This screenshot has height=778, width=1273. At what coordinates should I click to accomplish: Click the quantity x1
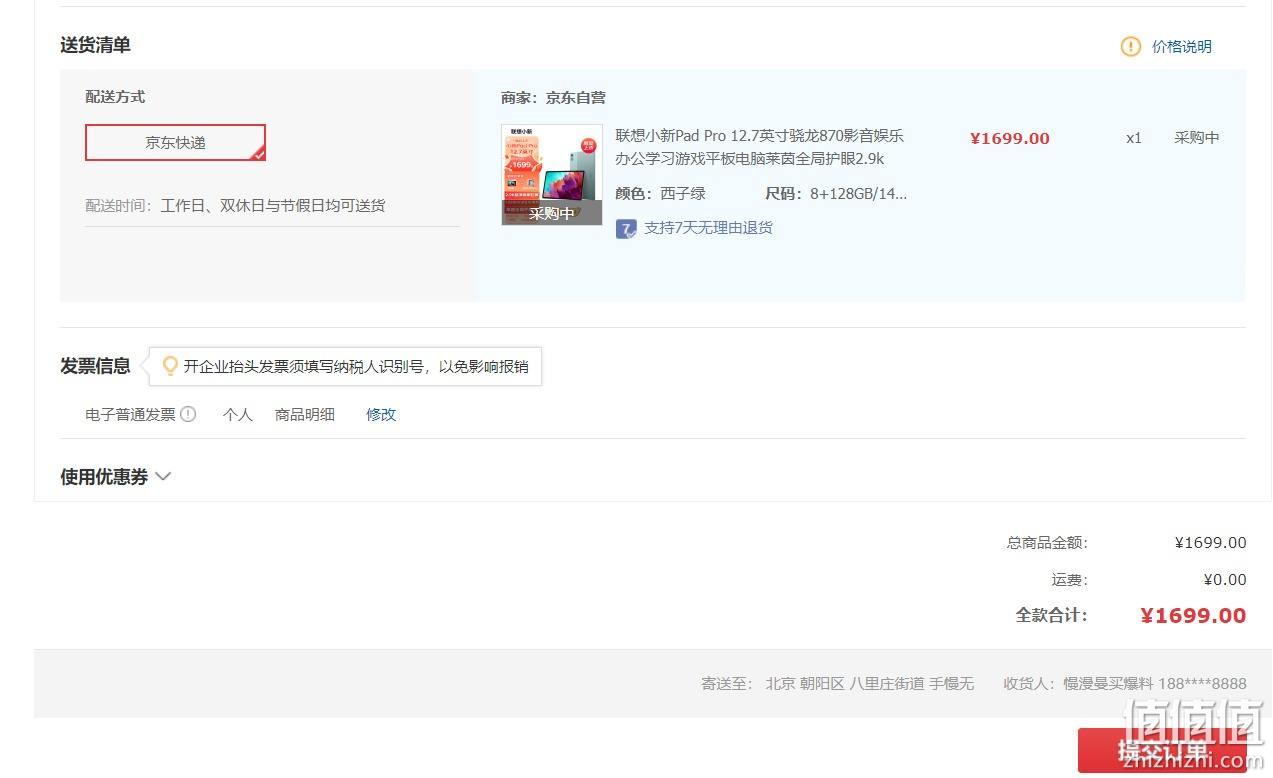click(1133, 138)
